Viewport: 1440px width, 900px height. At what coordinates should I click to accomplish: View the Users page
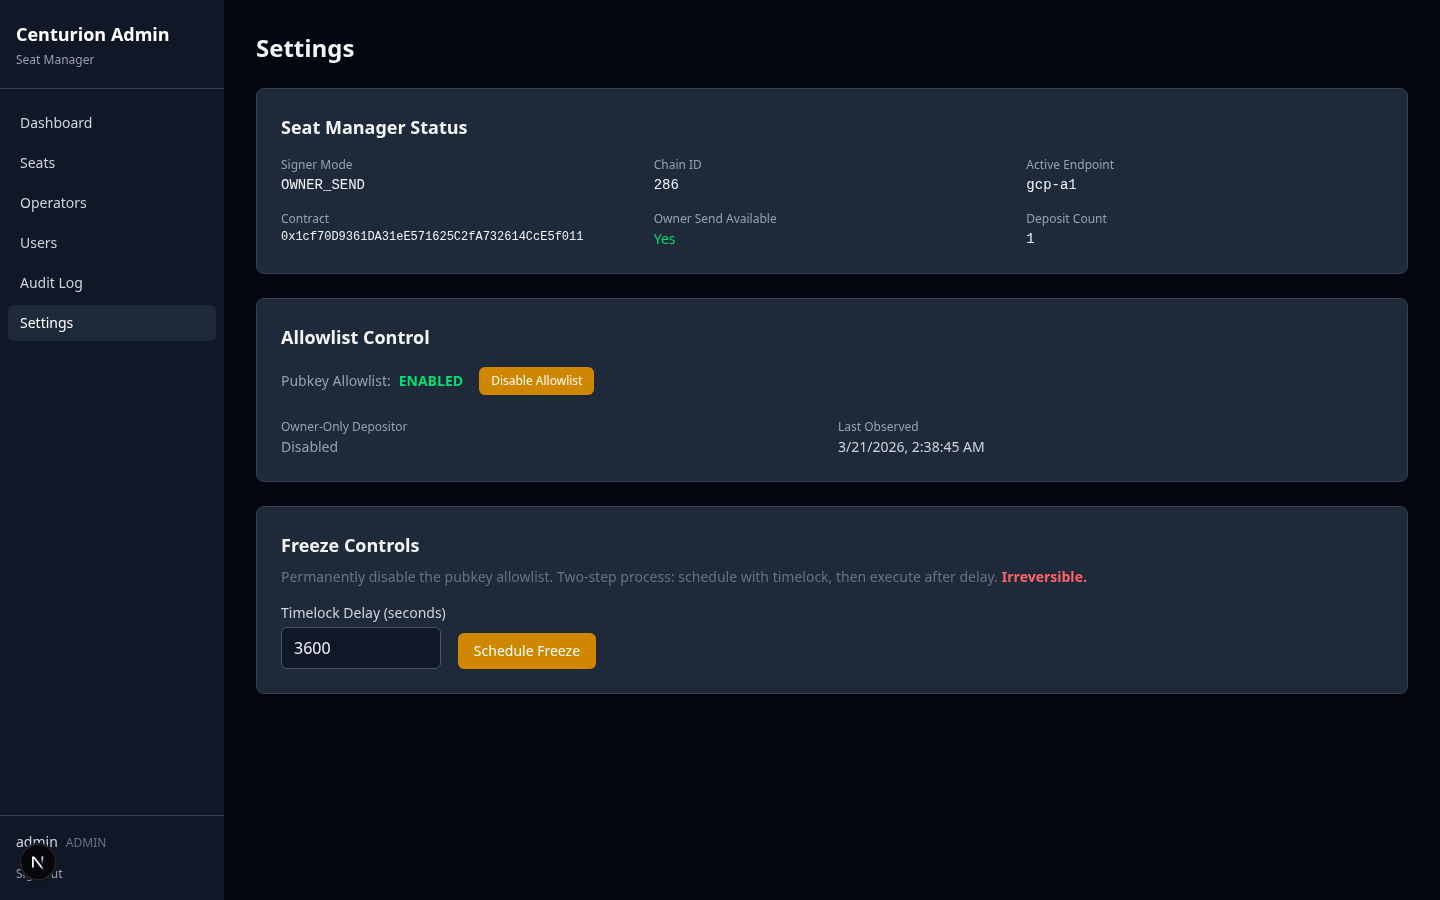click(38, 242)
